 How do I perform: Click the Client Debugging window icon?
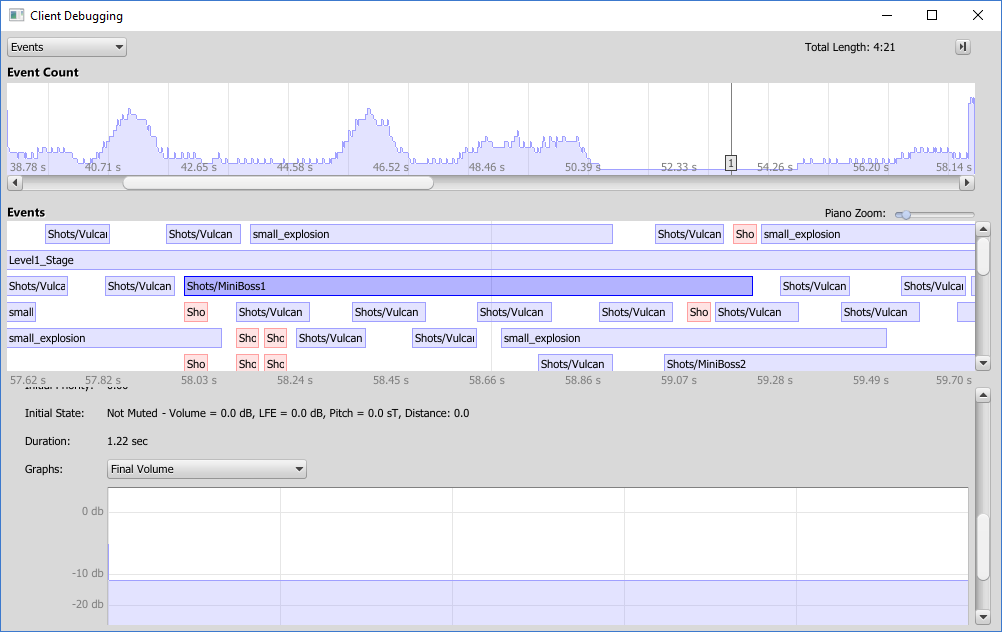(x=16, y=15)
